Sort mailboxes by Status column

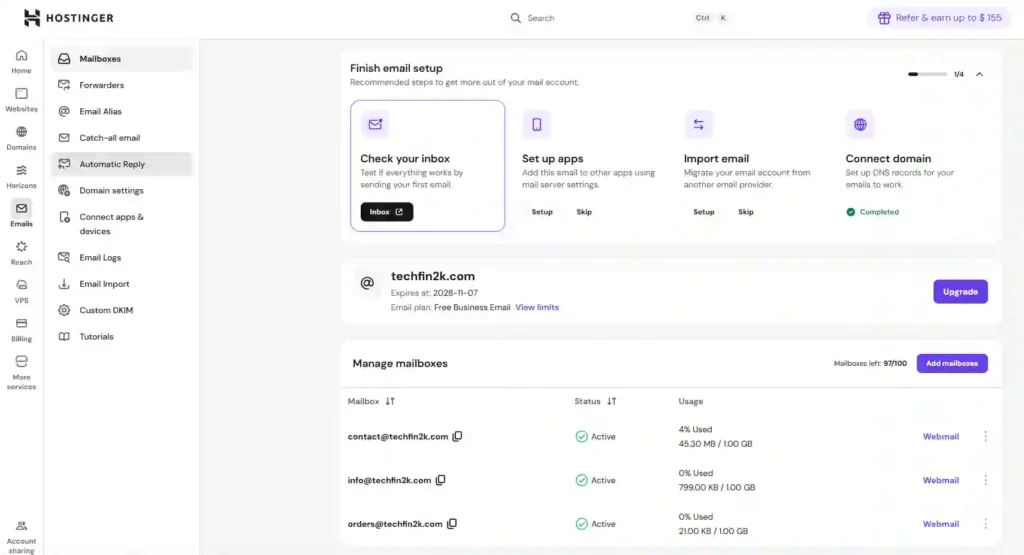(611, 401)
